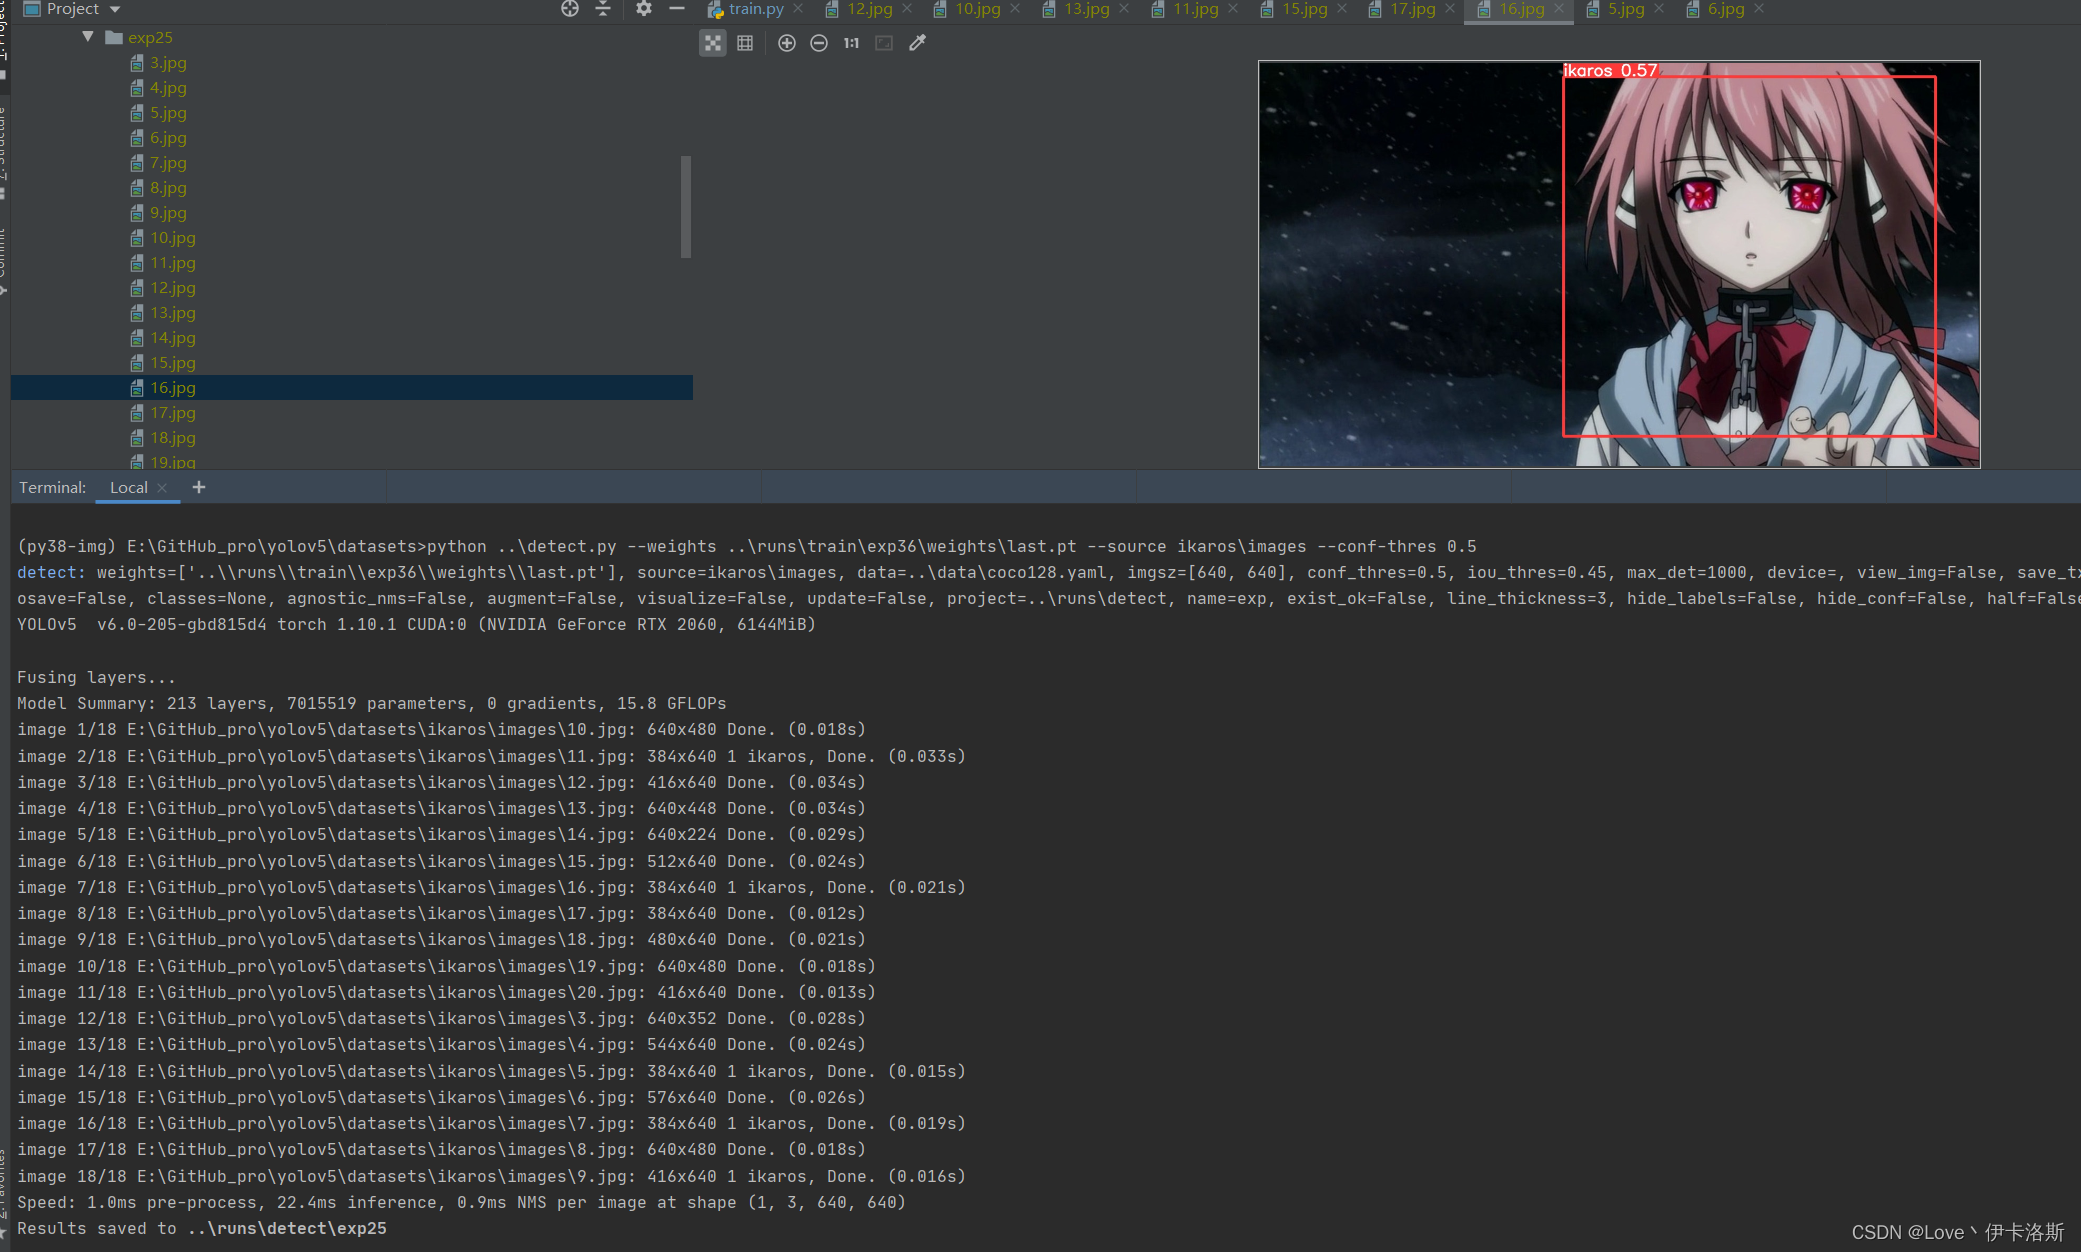
Task: Select 14.jpg in the project tree
Action: [x=173, y=338]
